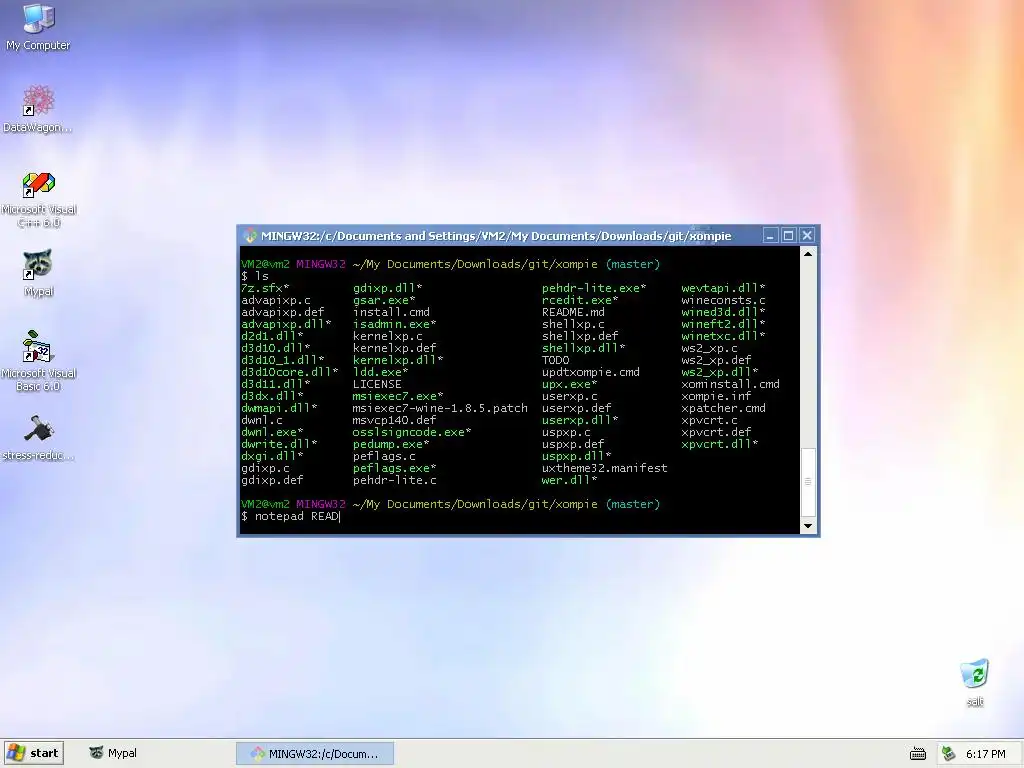Click on shellxp.dll* in the listing

pos(583,348)
